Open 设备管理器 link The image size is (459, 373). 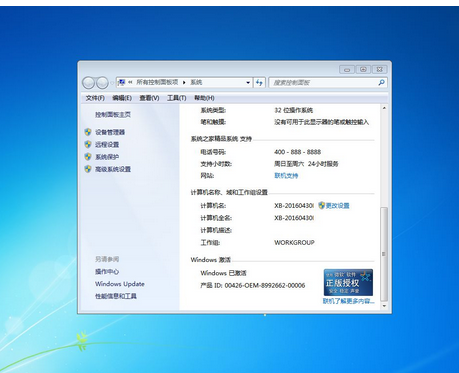(x=110, y=132)
